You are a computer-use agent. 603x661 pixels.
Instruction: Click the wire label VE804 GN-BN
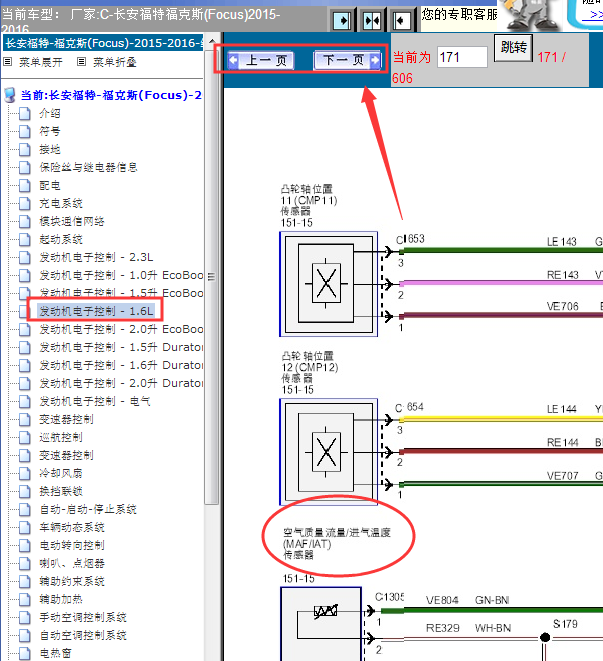tap(467, 600)
